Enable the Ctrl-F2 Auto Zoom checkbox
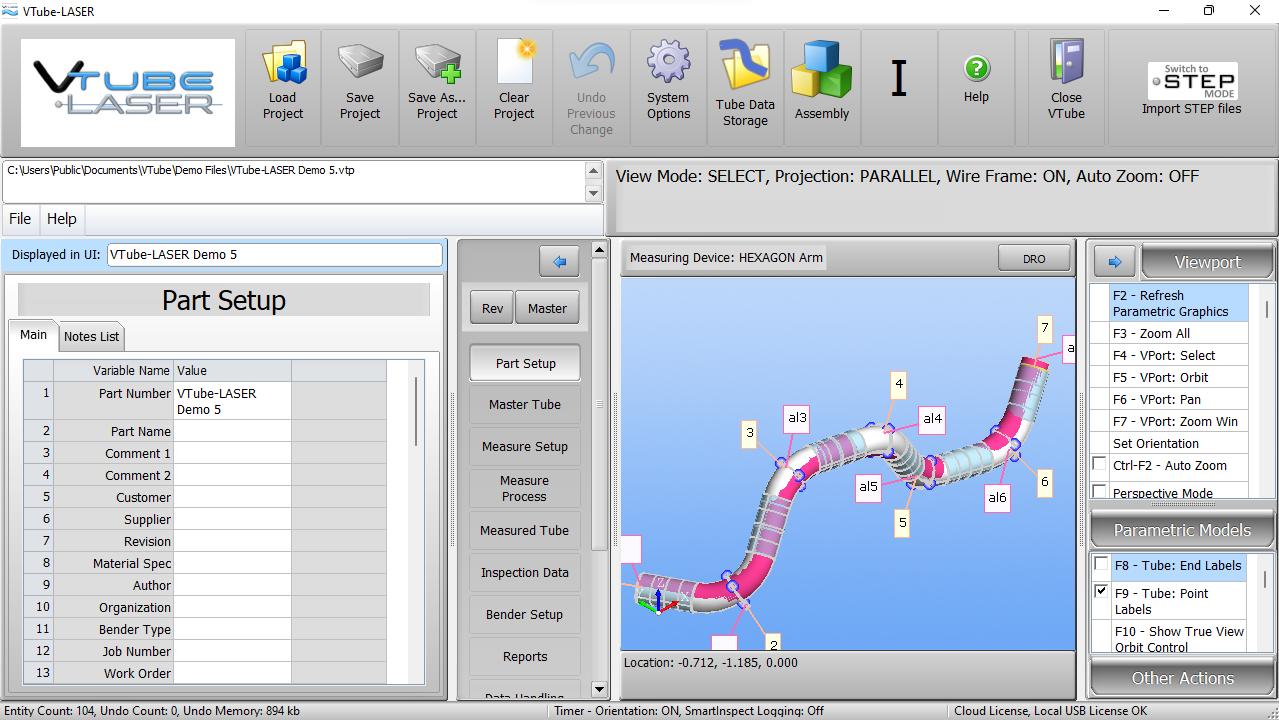The width and height of the screenshot is (1279, 720). pos(1100,465)
